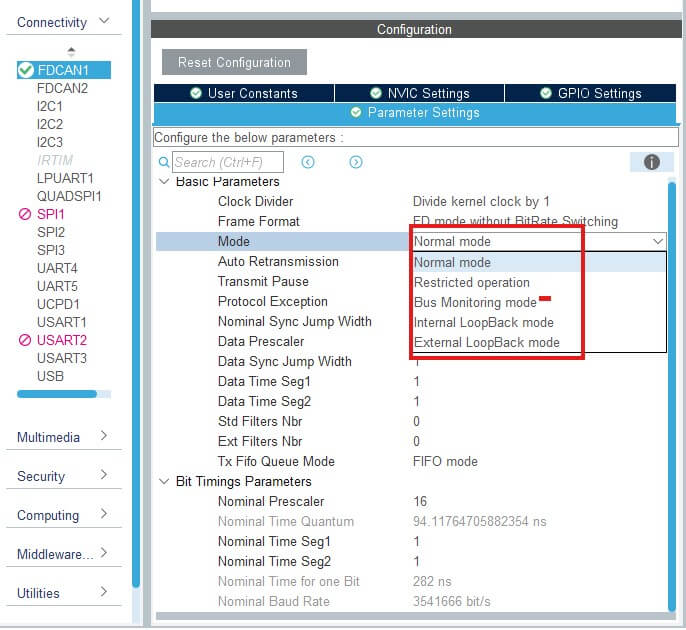Open the Mode dropdown arrow
Viewport: 686px width, 630px height.
coord(657,241)
